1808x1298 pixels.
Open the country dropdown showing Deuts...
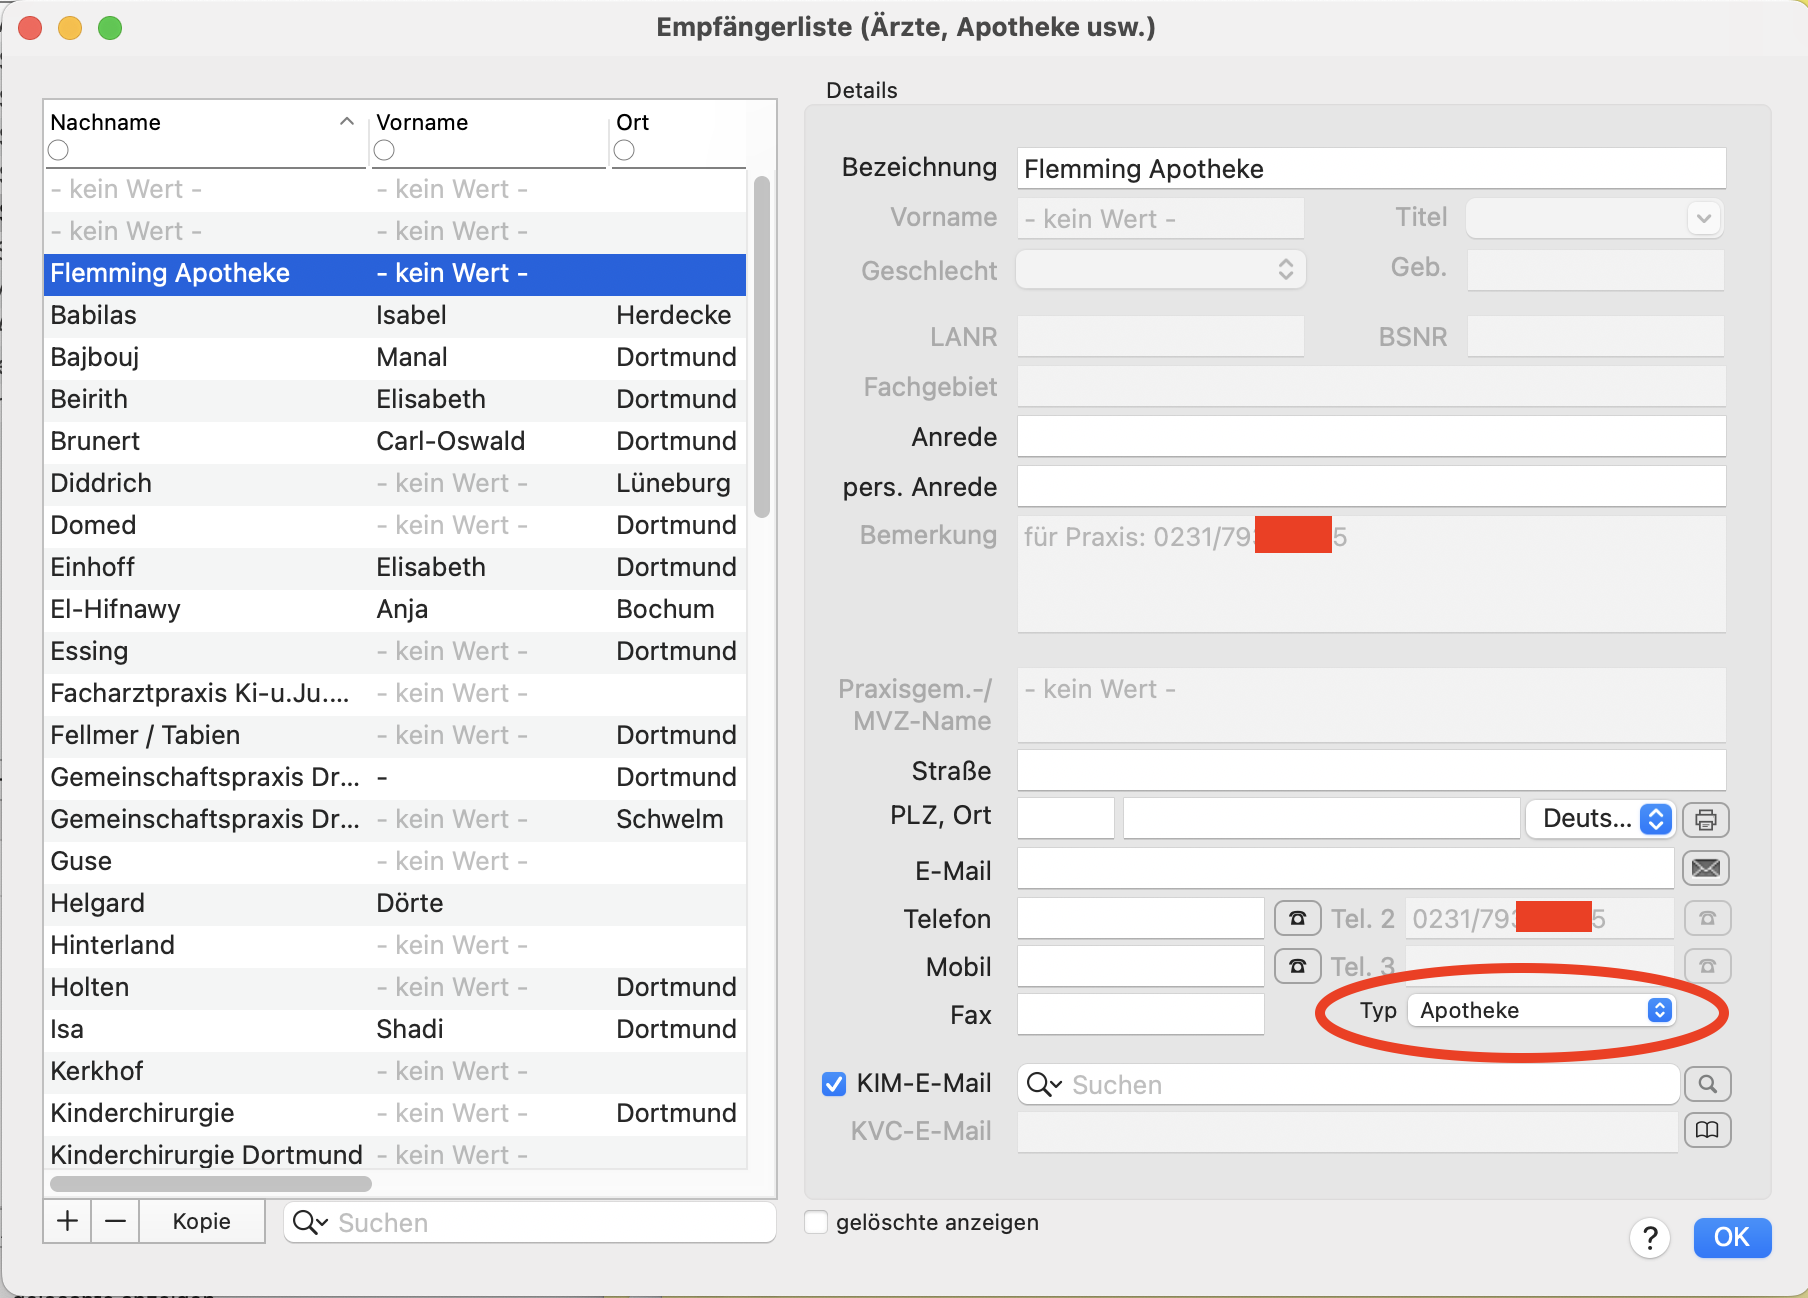(x=1599, y=819)
